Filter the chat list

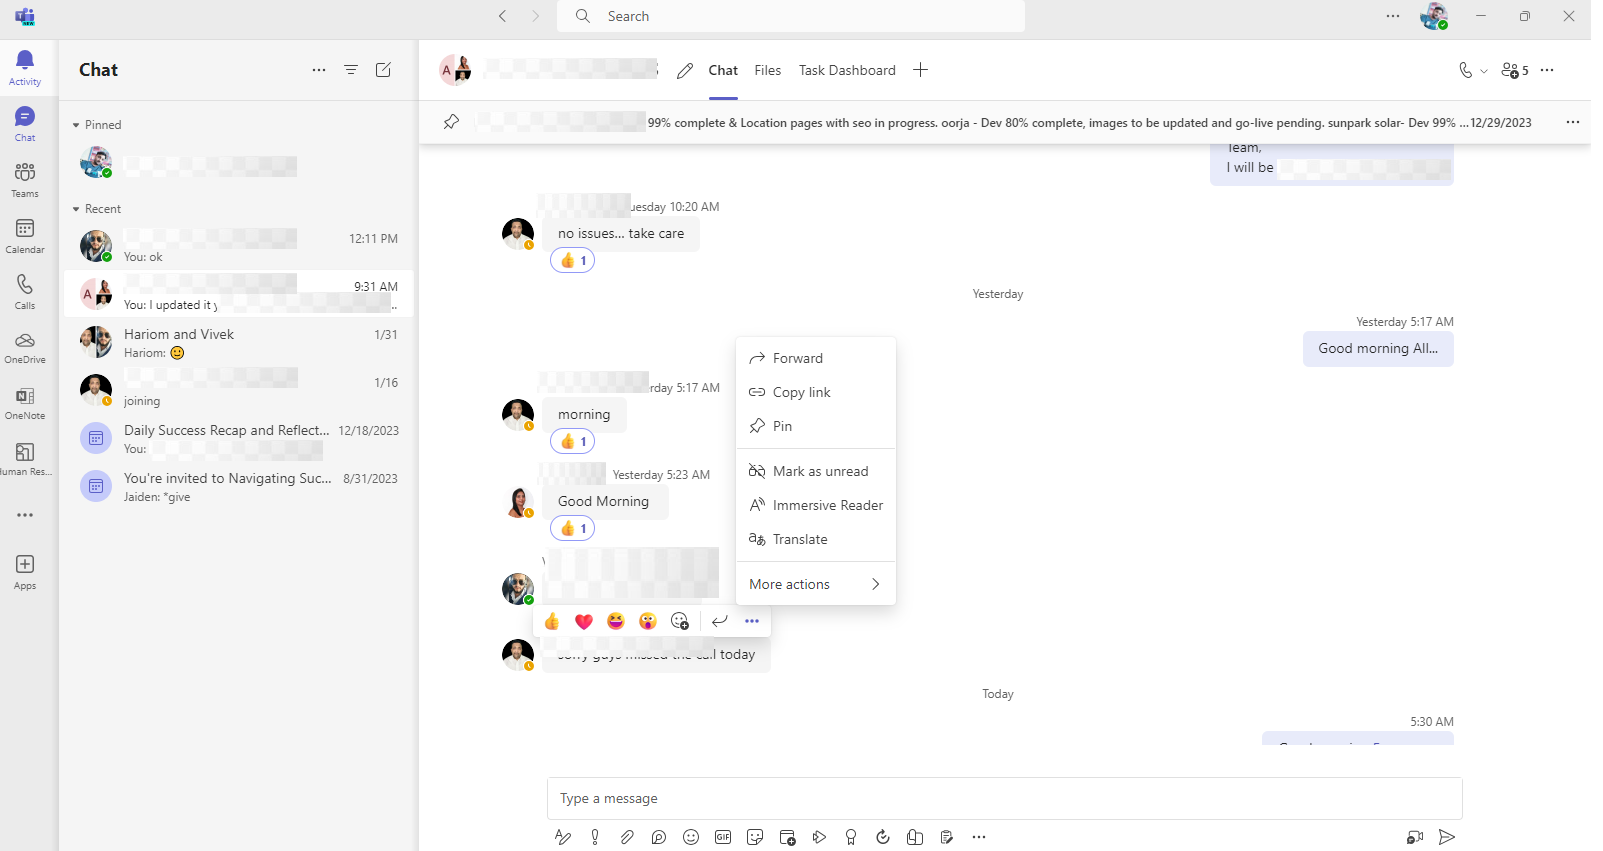coord(351,70)
